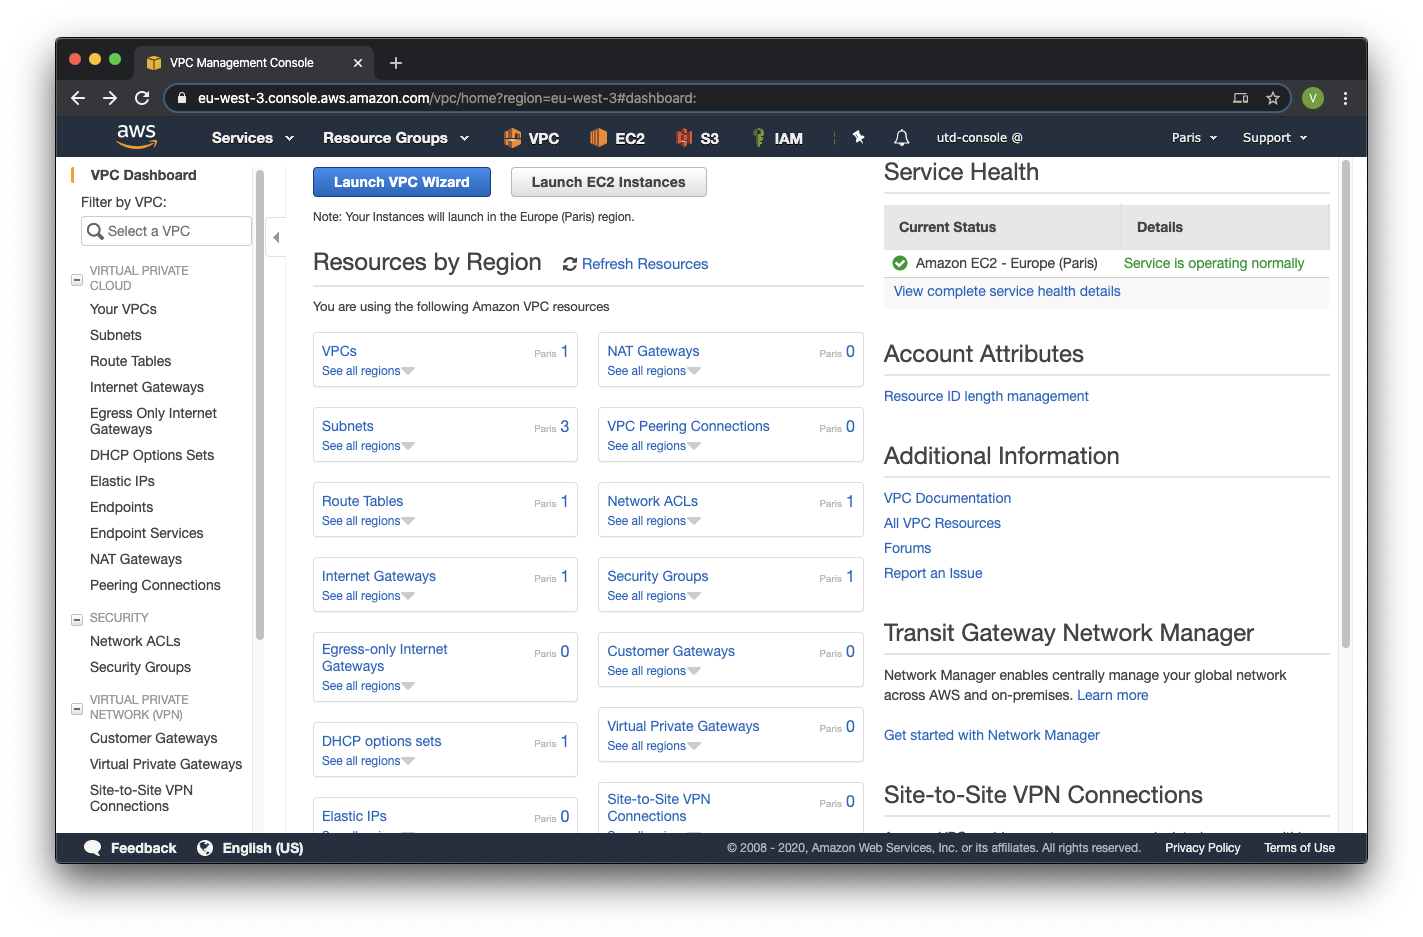Open the Resource Groups dropdown
This screenshot has height=937, width=1423.
point(396,138)
